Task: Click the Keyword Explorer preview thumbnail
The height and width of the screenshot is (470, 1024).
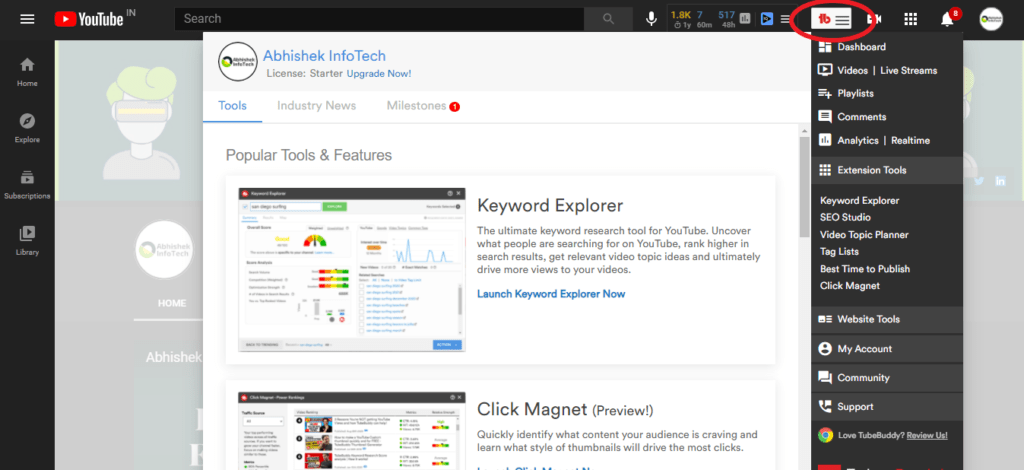Action: [x=352, y=270]
